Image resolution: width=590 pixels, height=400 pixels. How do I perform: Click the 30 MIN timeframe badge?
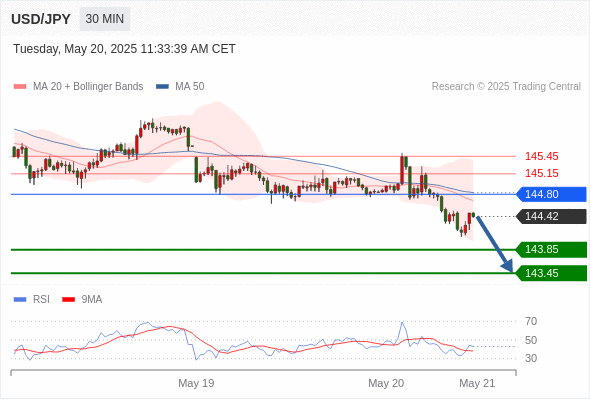coord(105,19)
